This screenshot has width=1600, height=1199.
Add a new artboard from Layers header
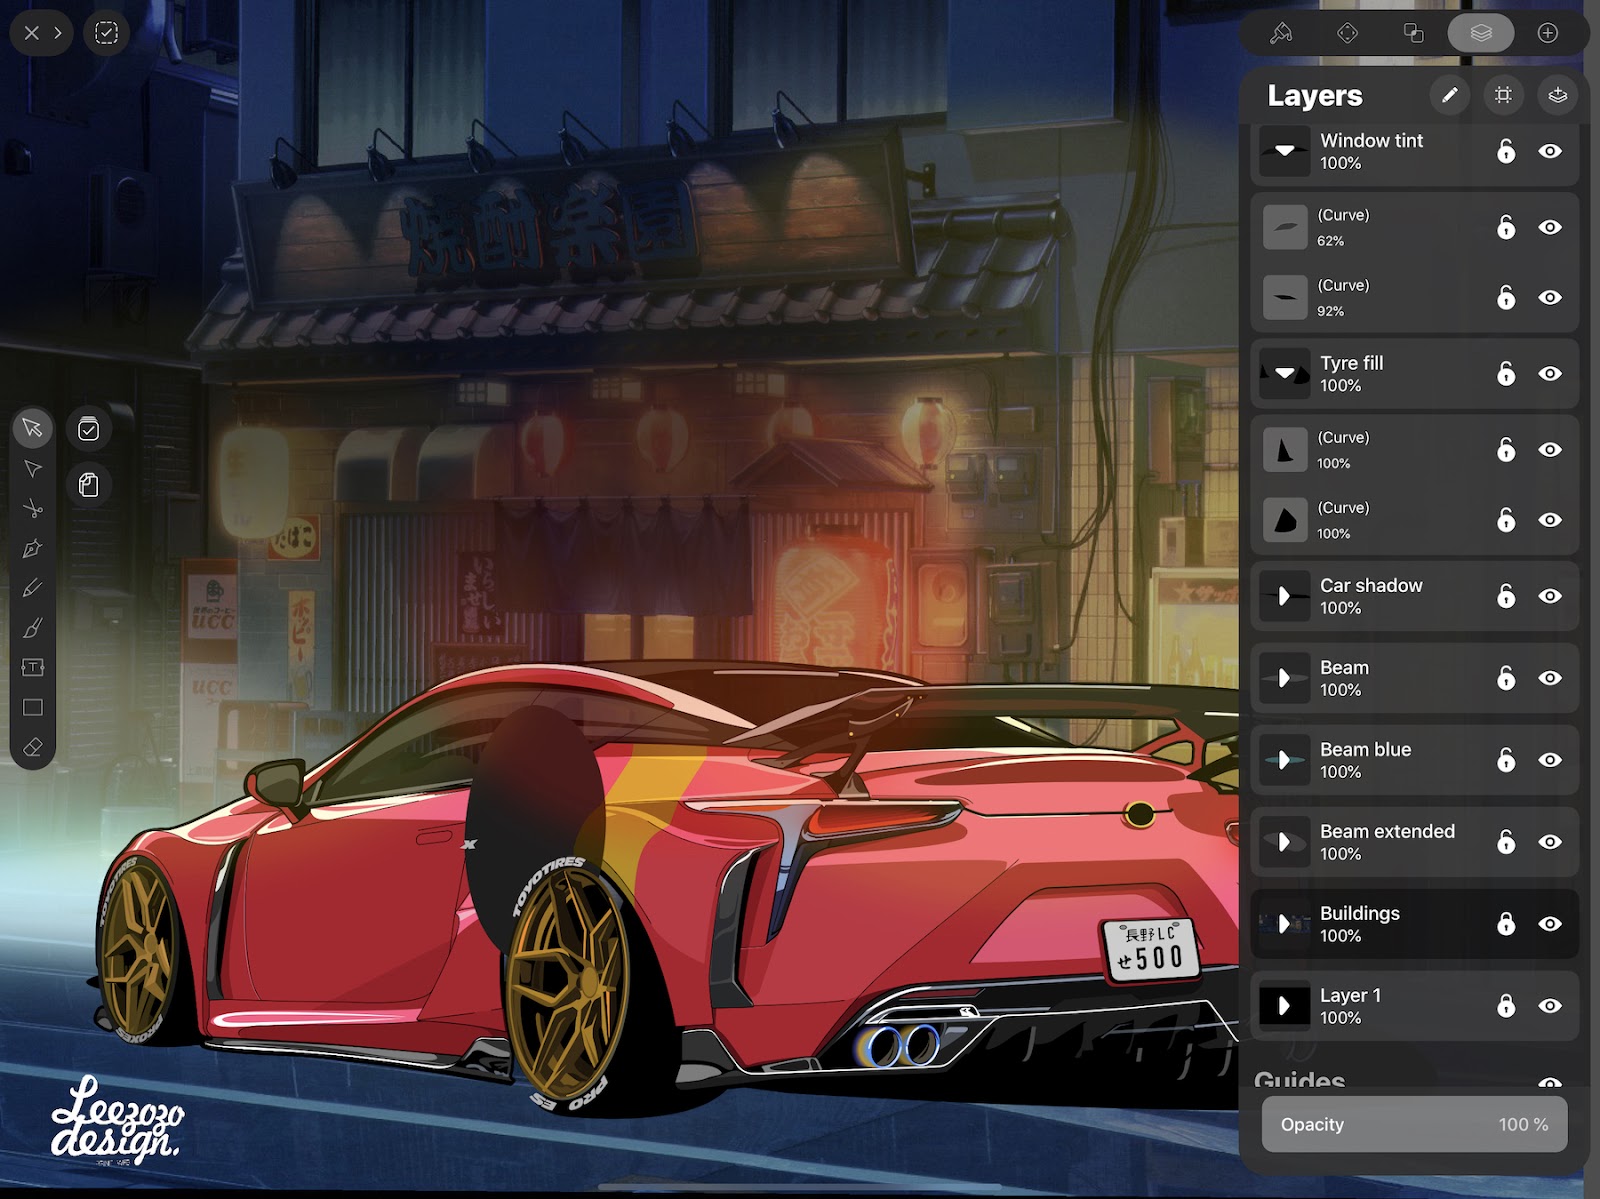tap(1503, 95)
